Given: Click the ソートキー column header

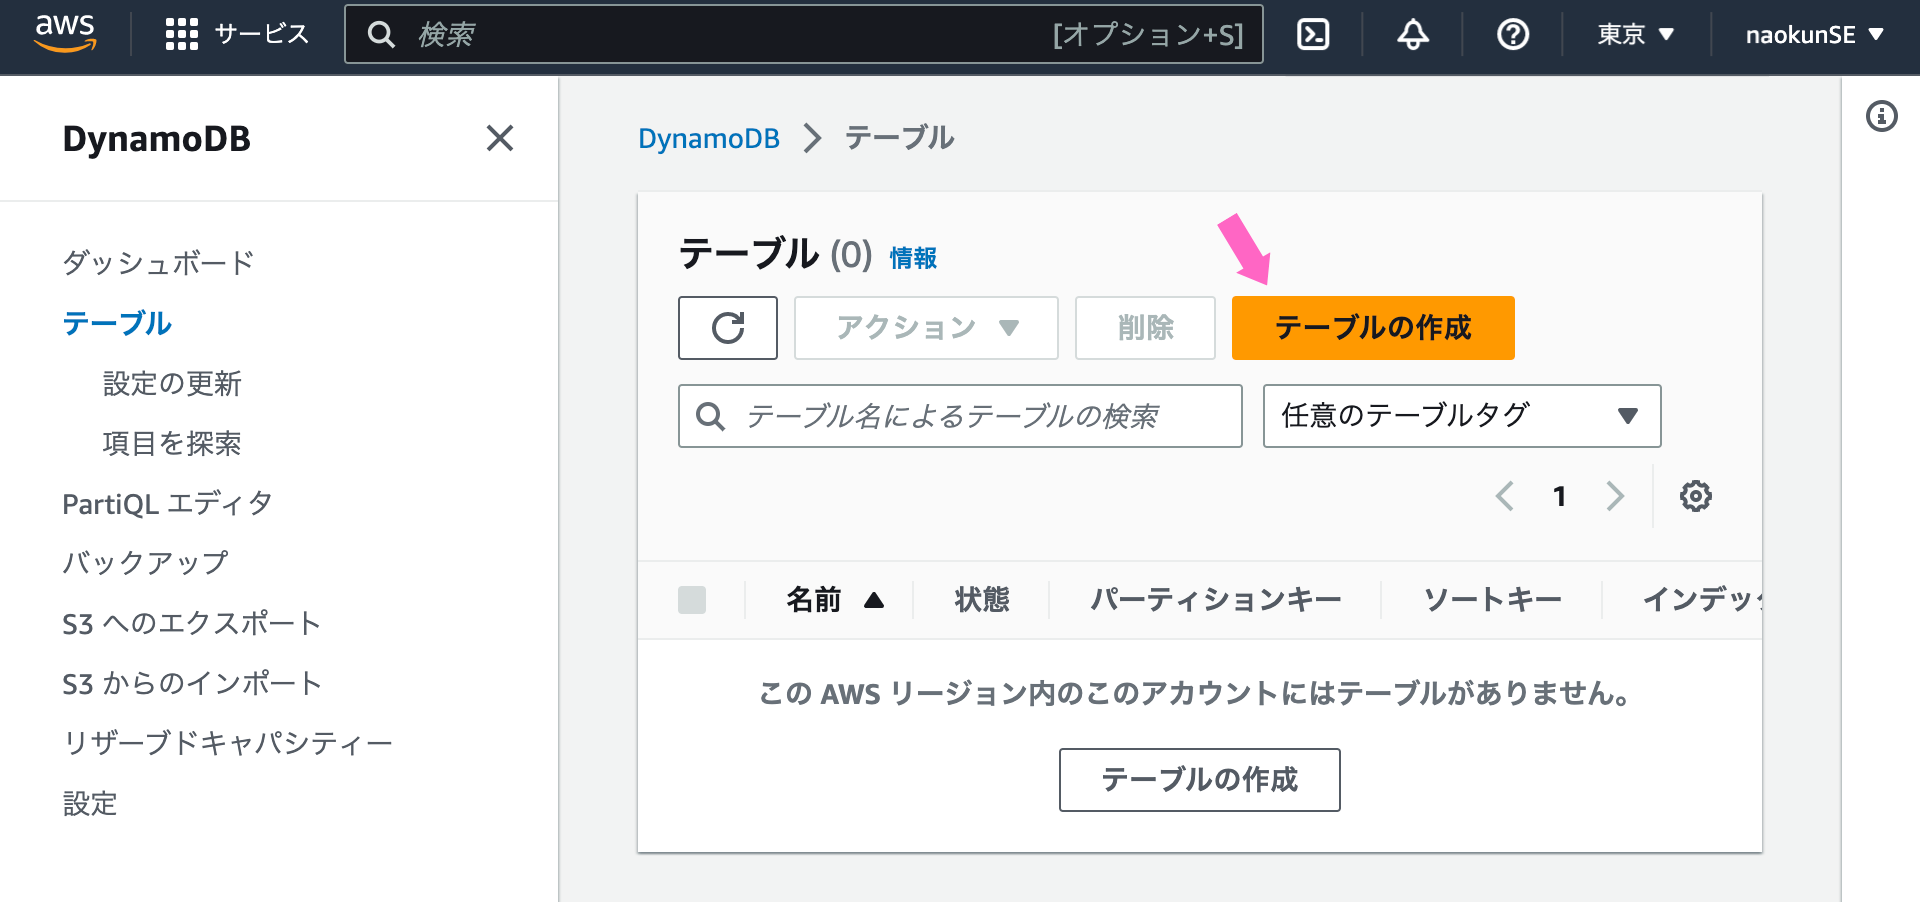Looking at the screenshot, I should pos(1493,600).
